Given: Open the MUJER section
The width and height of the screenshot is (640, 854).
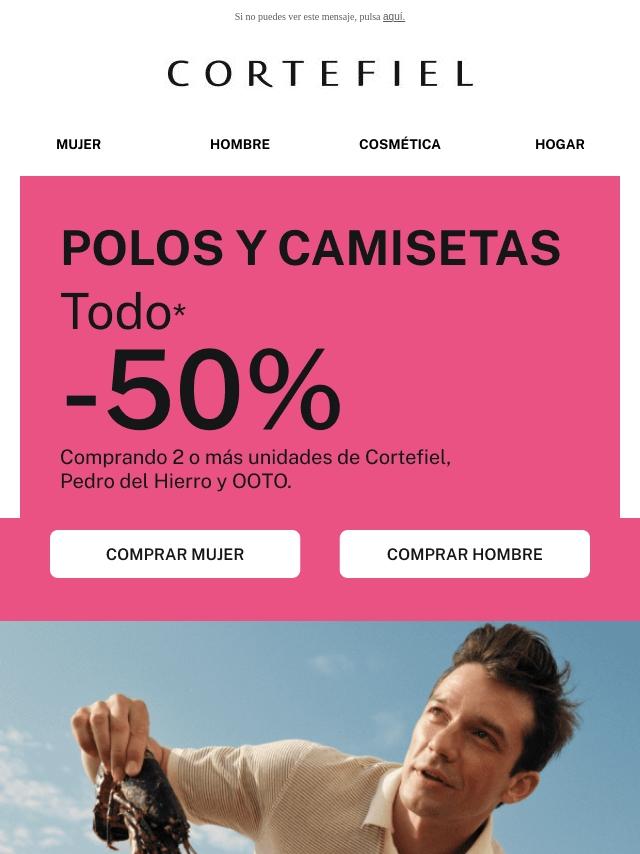Looking at the screenshot, I should tap(78, 144).
